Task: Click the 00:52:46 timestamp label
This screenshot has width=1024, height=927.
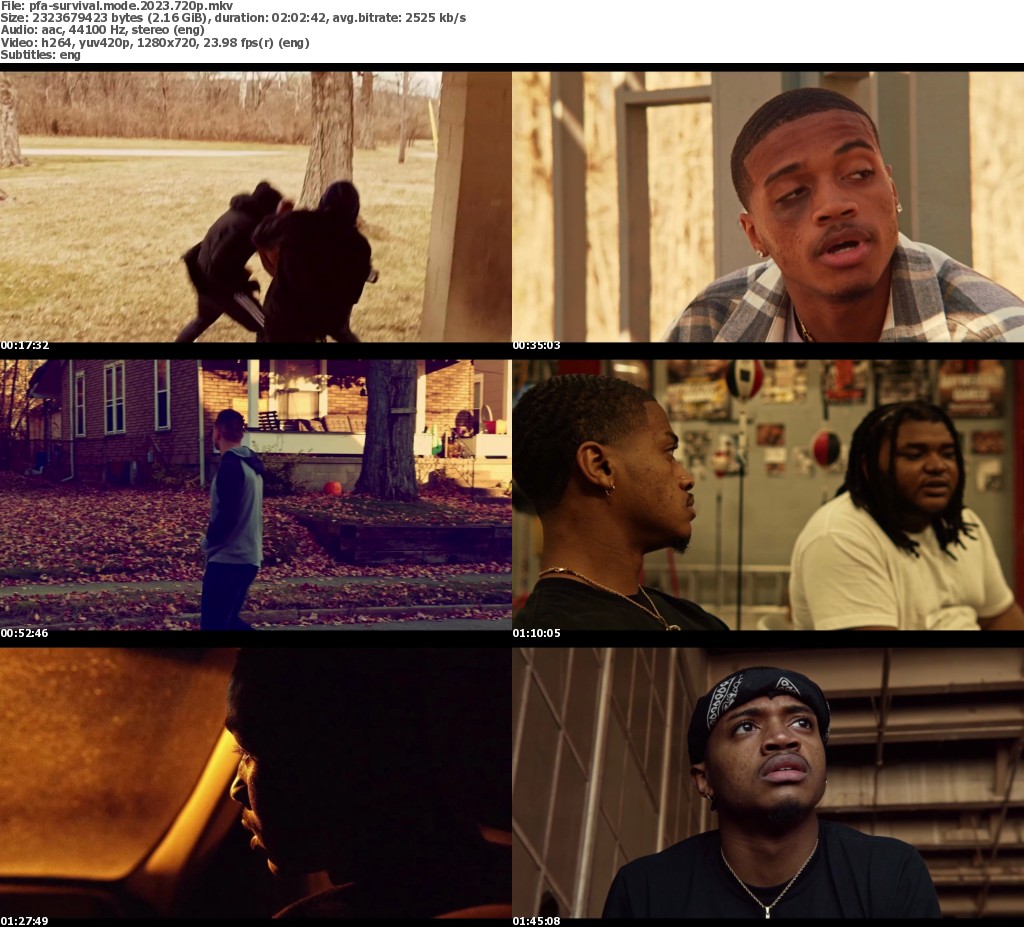Action: 25,633
